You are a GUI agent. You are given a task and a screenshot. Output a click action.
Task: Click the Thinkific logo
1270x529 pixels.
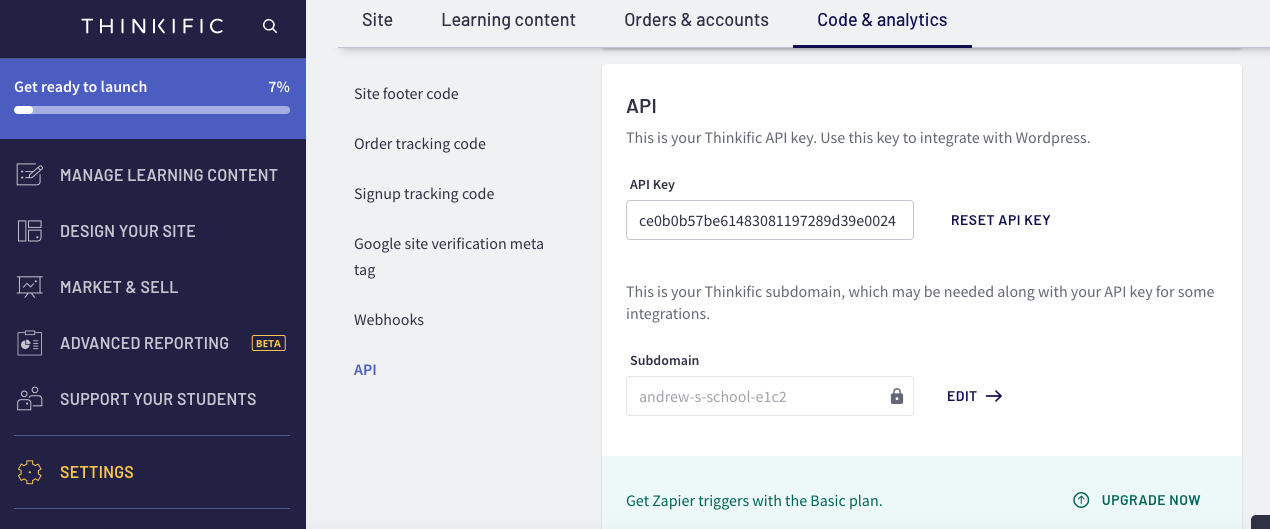152,26
